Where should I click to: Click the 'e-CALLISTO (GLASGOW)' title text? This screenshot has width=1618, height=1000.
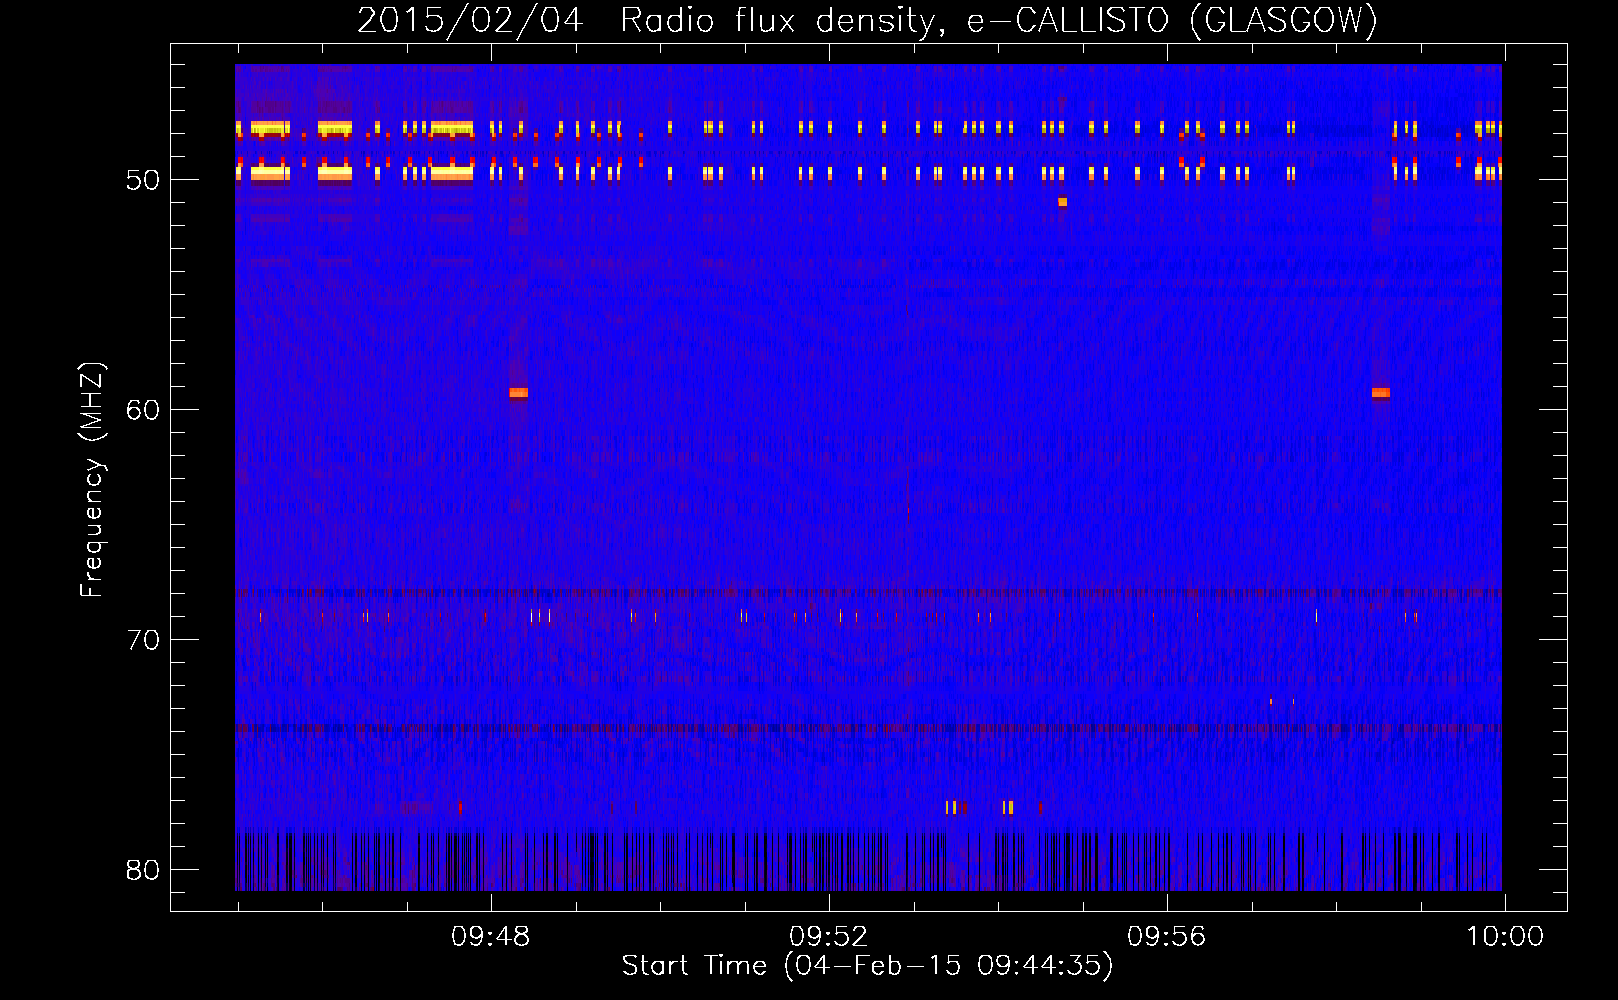tap(1171, 20)
